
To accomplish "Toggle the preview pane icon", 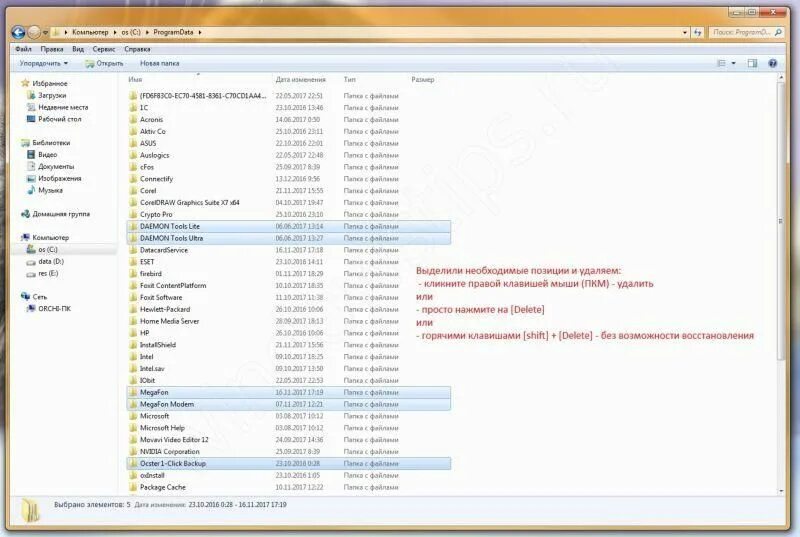I will tap(753, 63).
